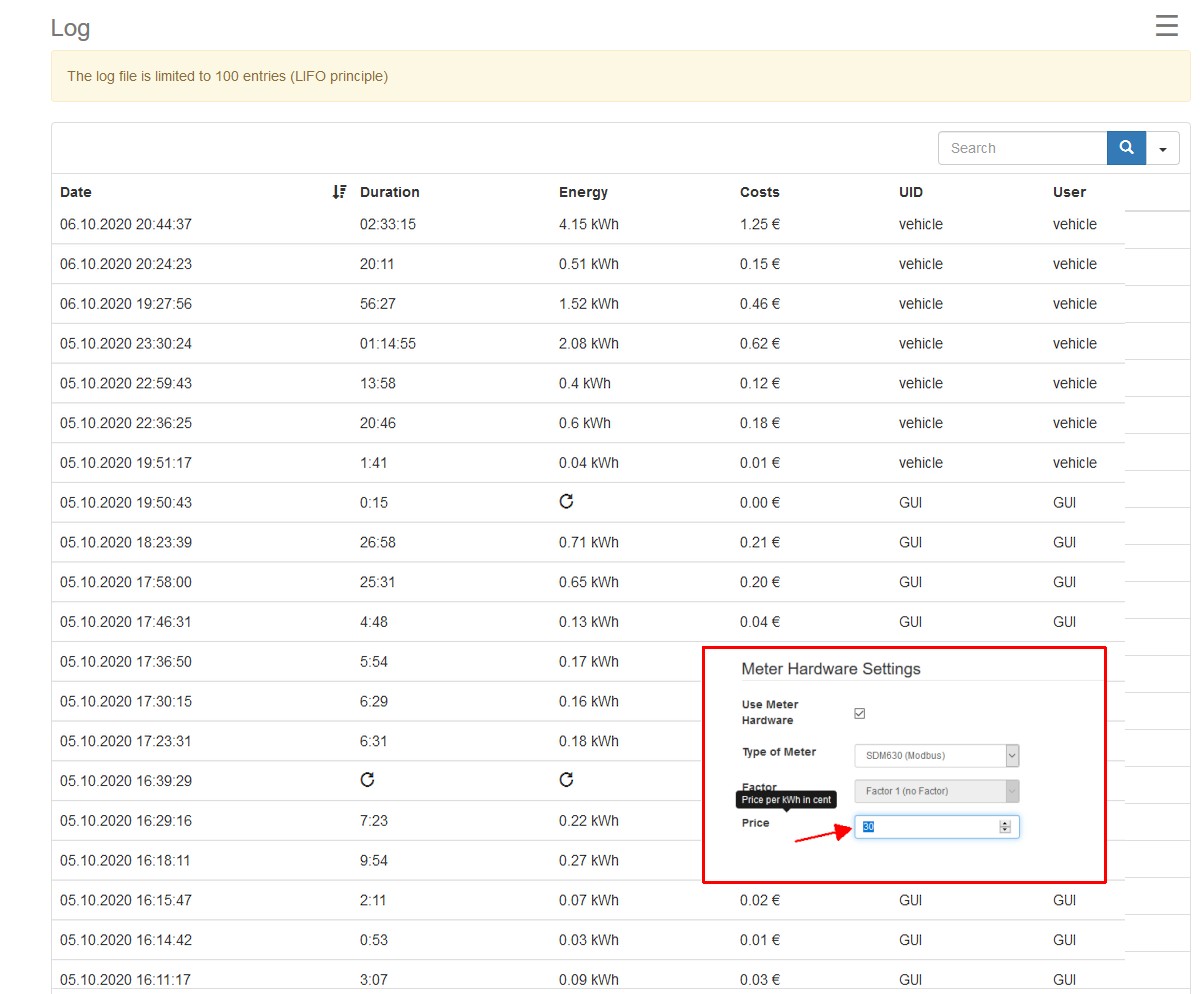This screenshot has width=1201, height=994.
Task: Sort by the Costs column header
Action: (759, 192)
